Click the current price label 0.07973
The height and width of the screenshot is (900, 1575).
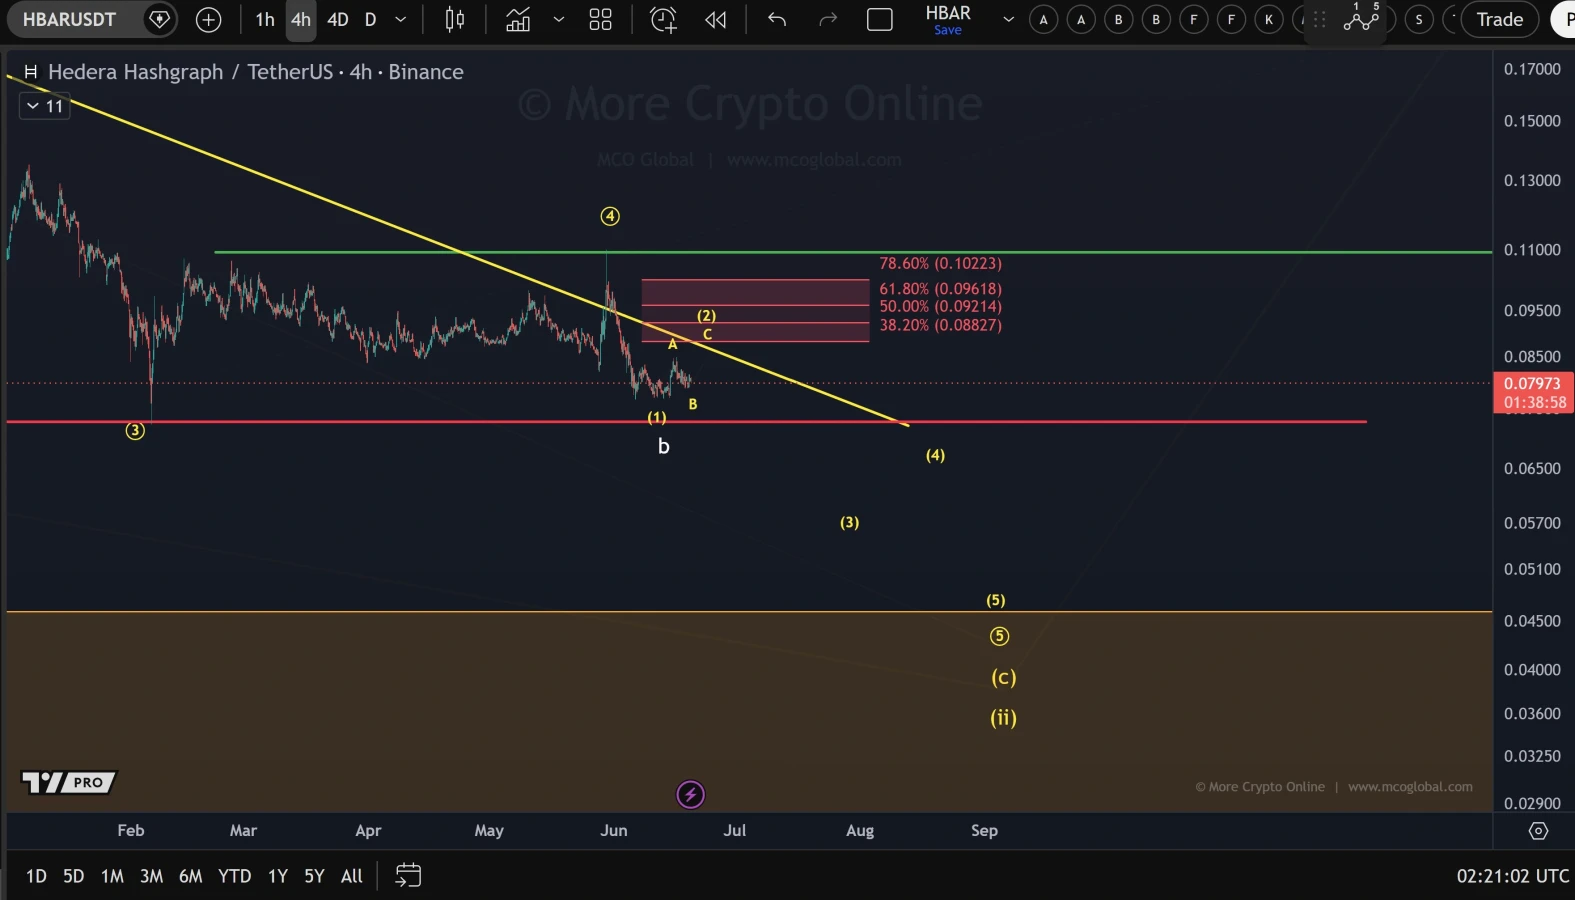point(1533,384)
